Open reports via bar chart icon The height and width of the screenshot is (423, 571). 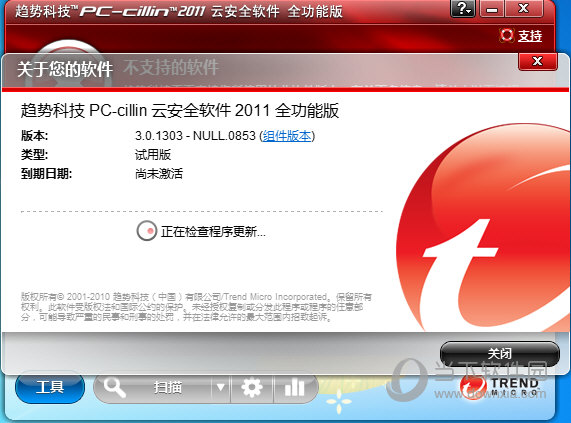(294, 387)
